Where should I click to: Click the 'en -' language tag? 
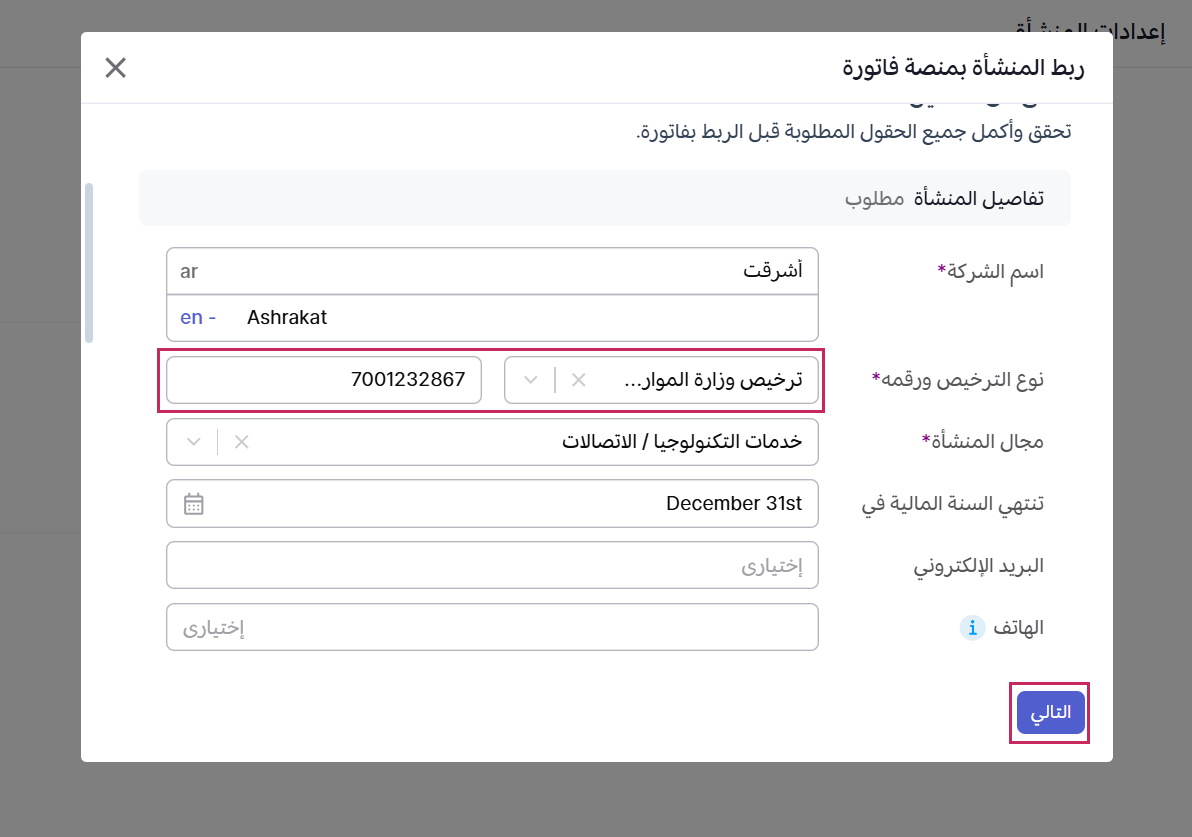198,318
